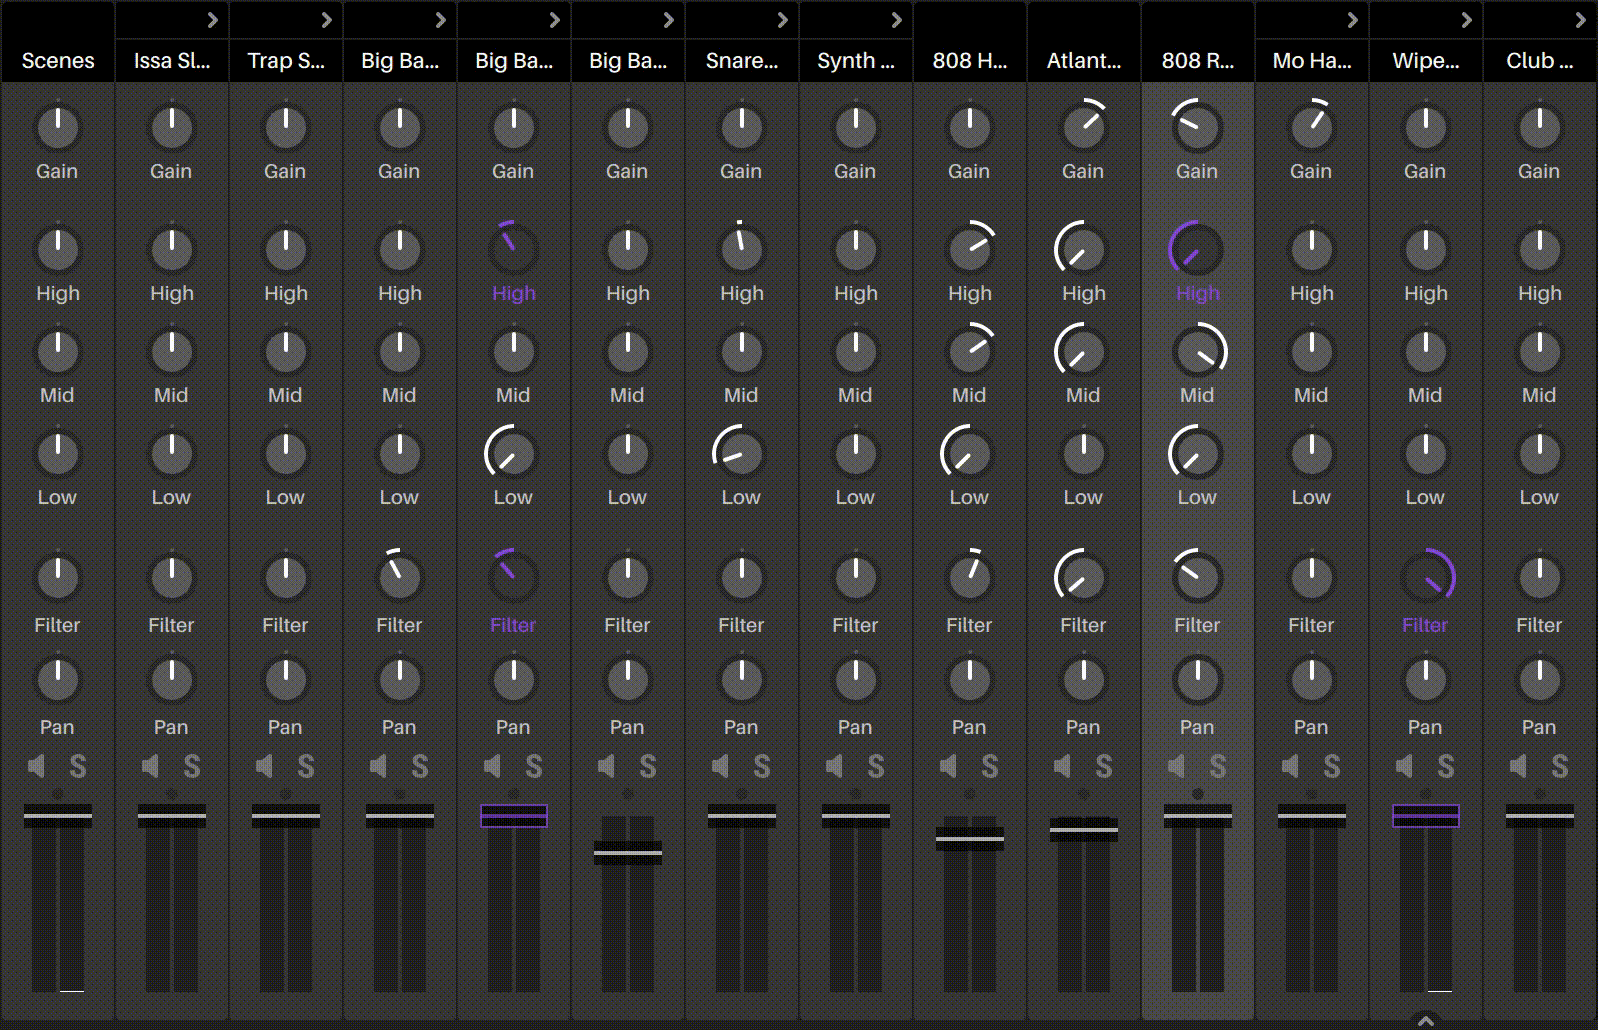
Task: Click the 808 R... purple High knob
Action: [1196, 249]
